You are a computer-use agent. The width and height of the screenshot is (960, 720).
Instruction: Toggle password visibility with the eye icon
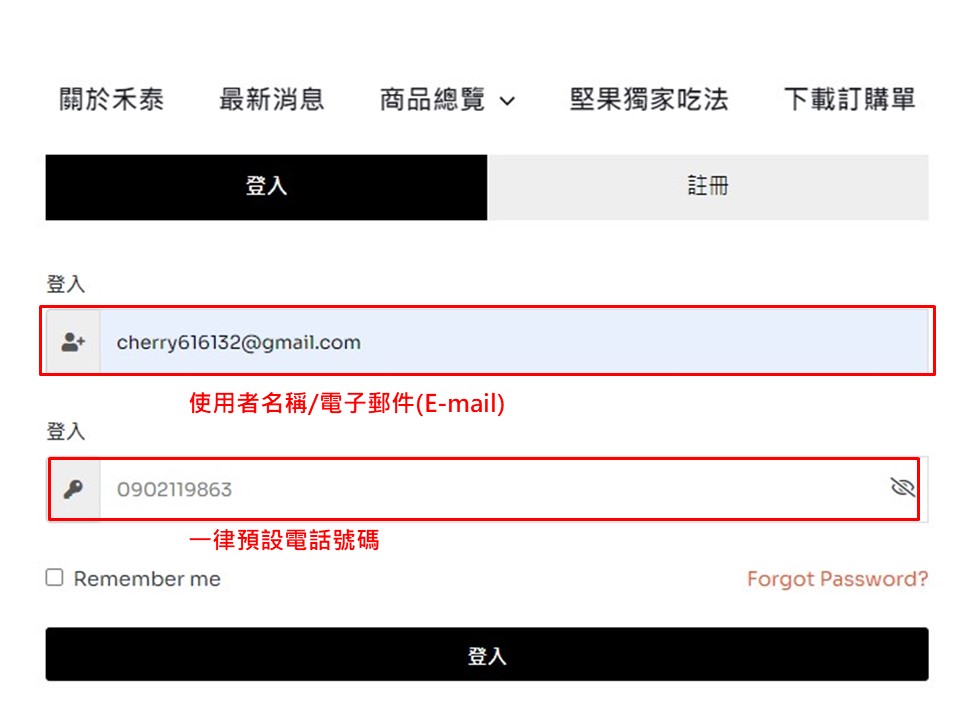click(x=903, y=488)
